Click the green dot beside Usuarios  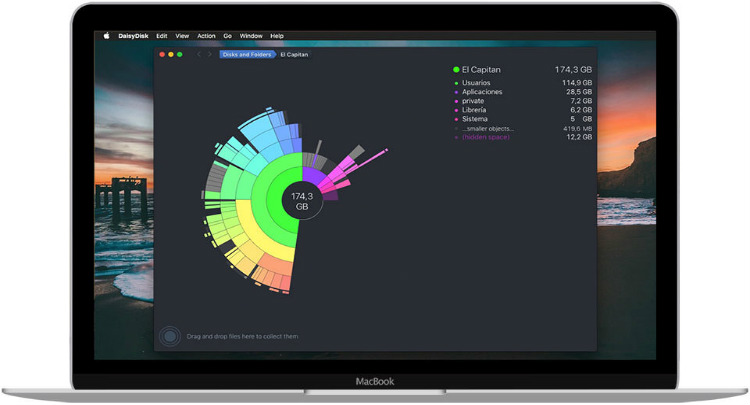(456, 83)
